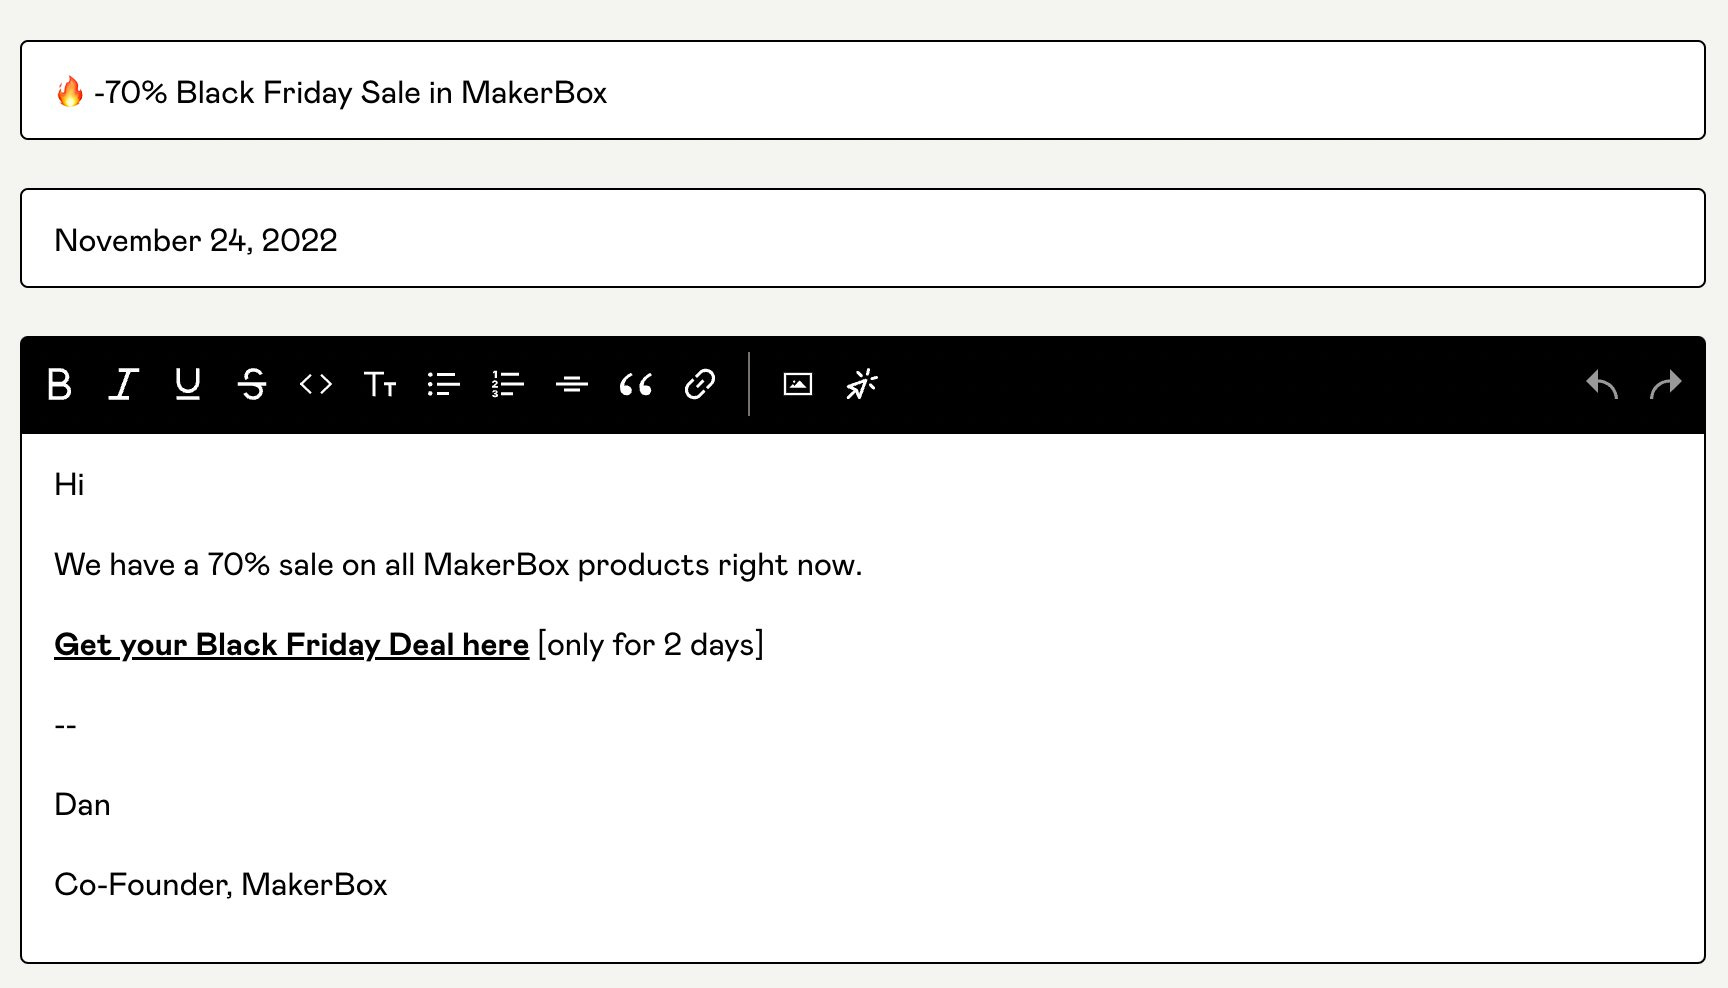Viewport: 1728px width, 988px height.
Task: Insert a horizontal divider line
Action: point(572,384)
